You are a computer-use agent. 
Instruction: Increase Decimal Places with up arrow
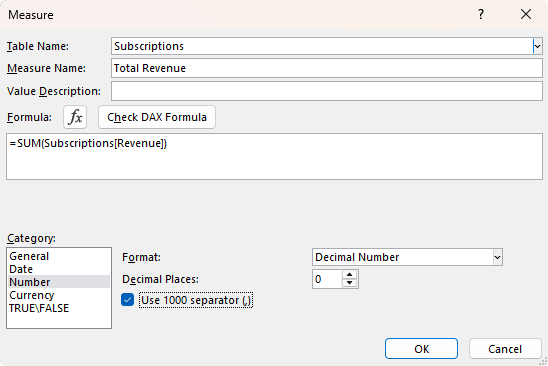coord(349,275)
